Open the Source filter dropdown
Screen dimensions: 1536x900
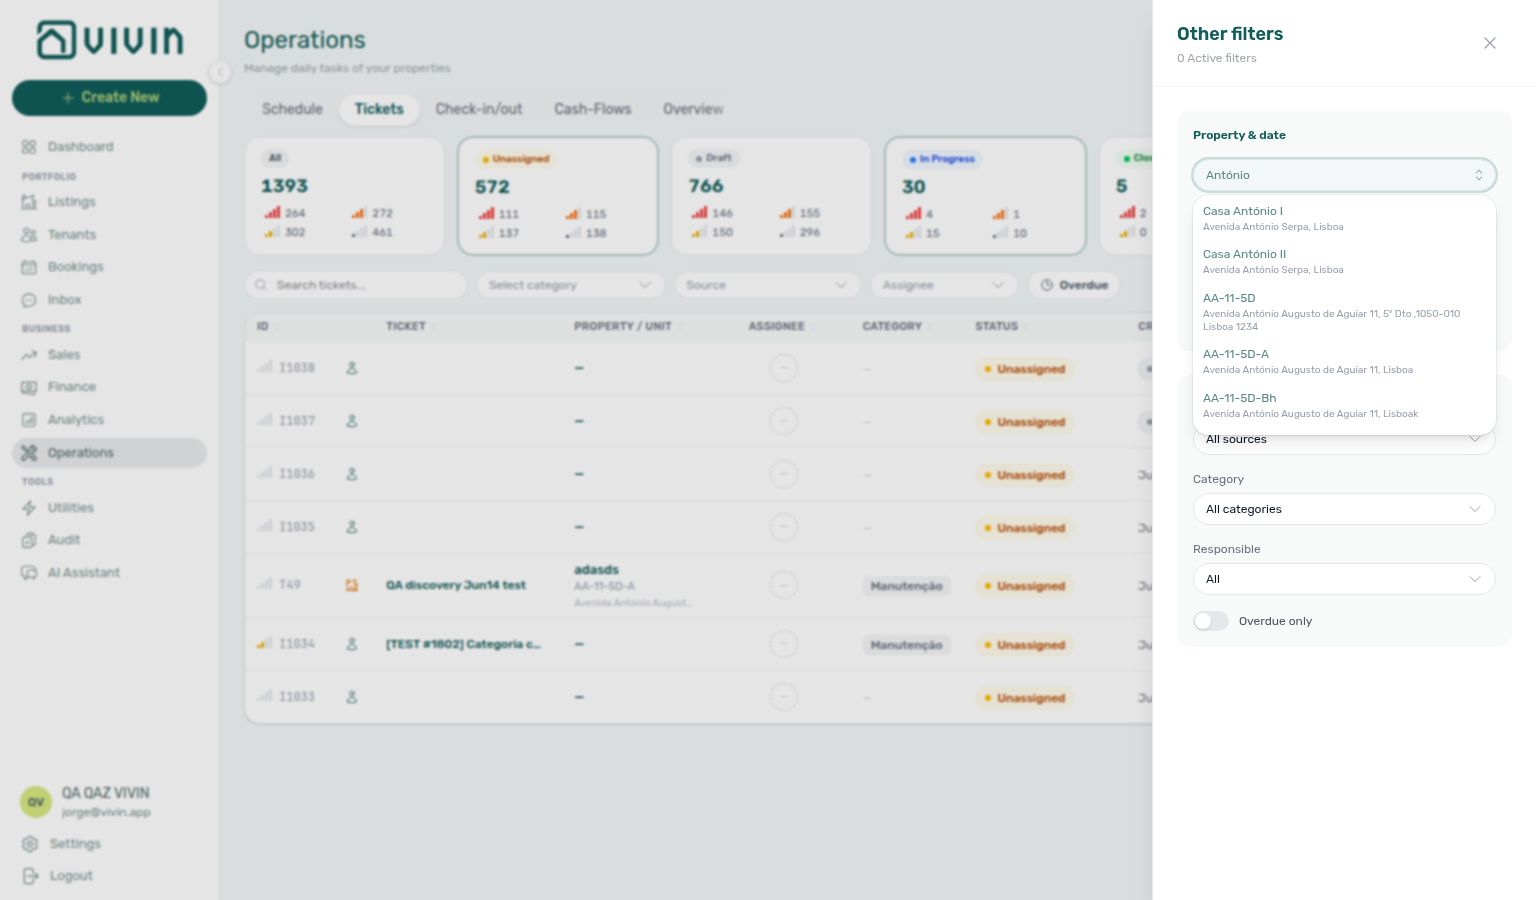coord(767,285)
